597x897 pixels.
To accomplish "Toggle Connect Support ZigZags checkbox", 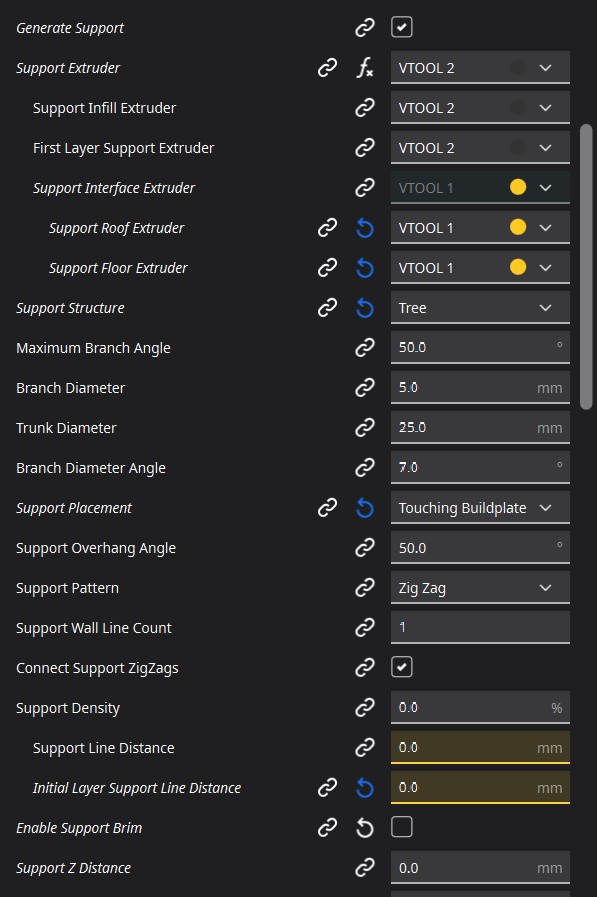I will 401,667.
